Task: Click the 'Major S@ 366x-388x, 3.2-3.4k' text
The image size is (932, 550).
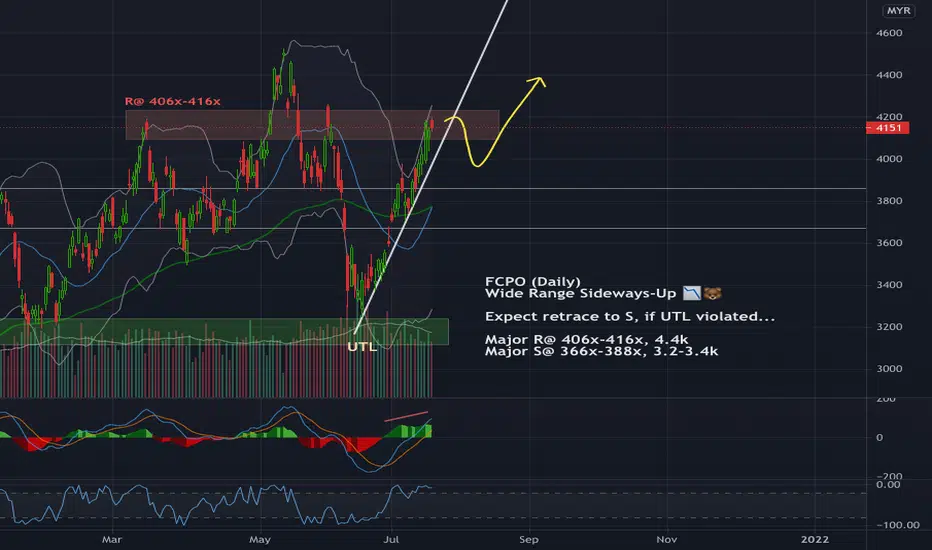Action: coord(602,351)
